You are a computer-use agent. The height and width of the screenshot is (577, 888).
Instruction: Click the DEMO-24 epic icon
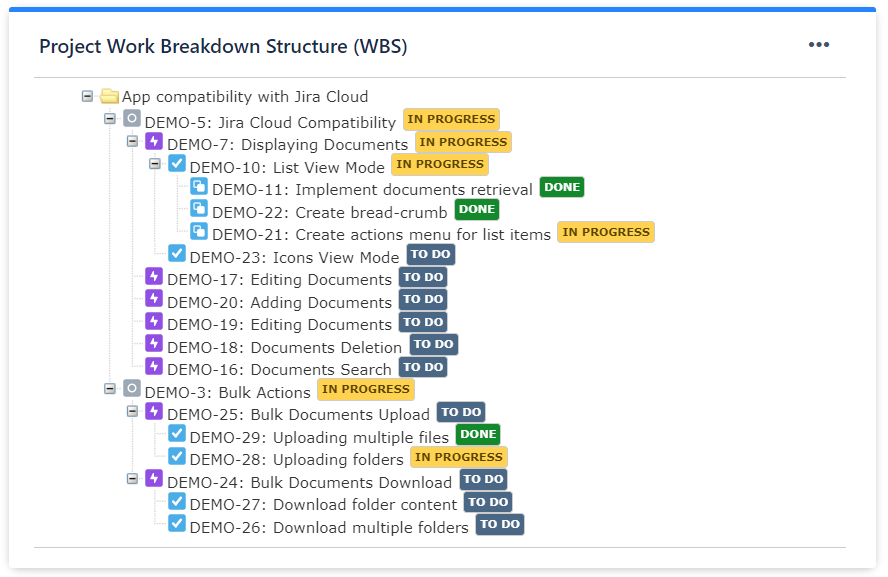click(154, 478)
